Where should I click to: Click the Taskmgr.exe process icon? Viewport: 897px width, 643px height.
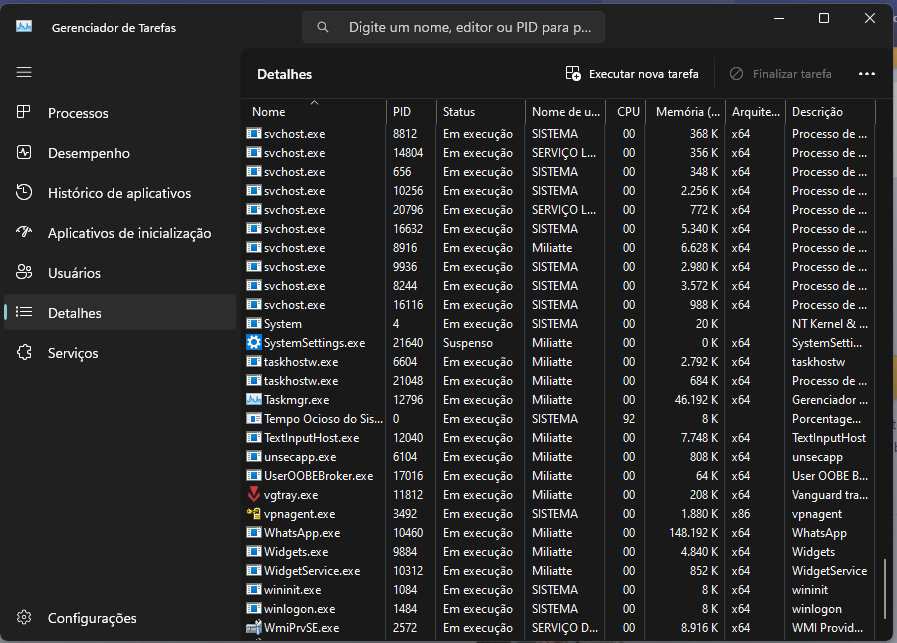click(253, 399)
